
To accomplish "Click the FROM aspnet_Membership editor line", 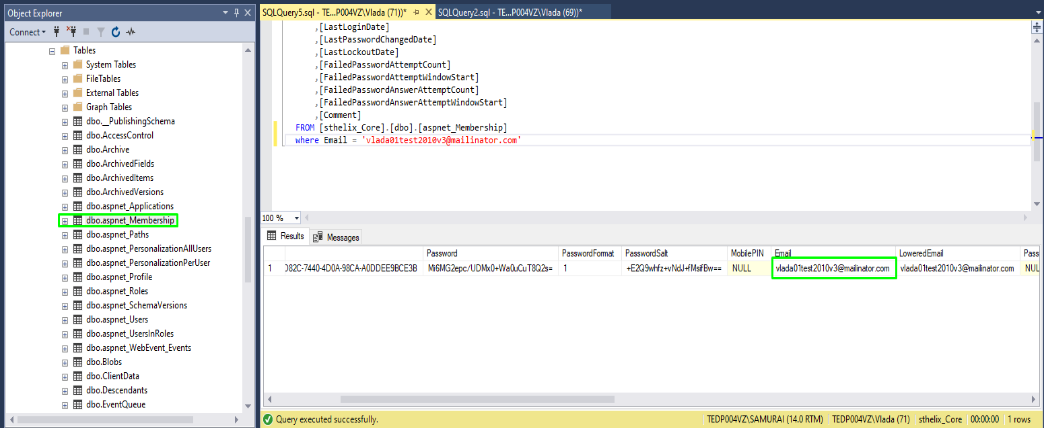I will point(401,126).
